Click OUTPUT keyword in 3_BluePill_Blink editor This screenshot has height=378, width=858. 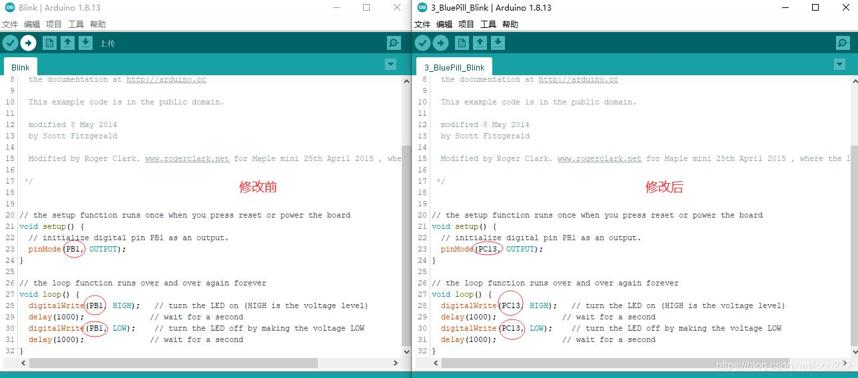[x=520, y=249]
